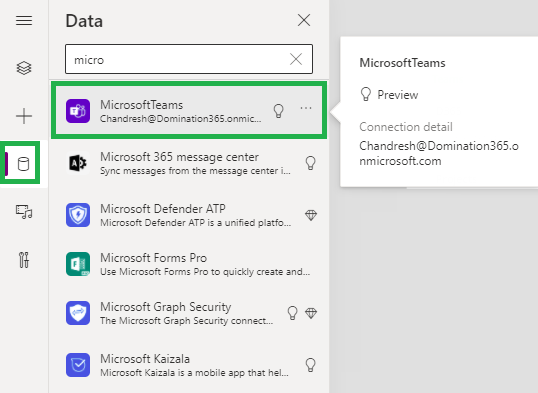Select the MicrosoftTeams connection row title

pos(141,105)
